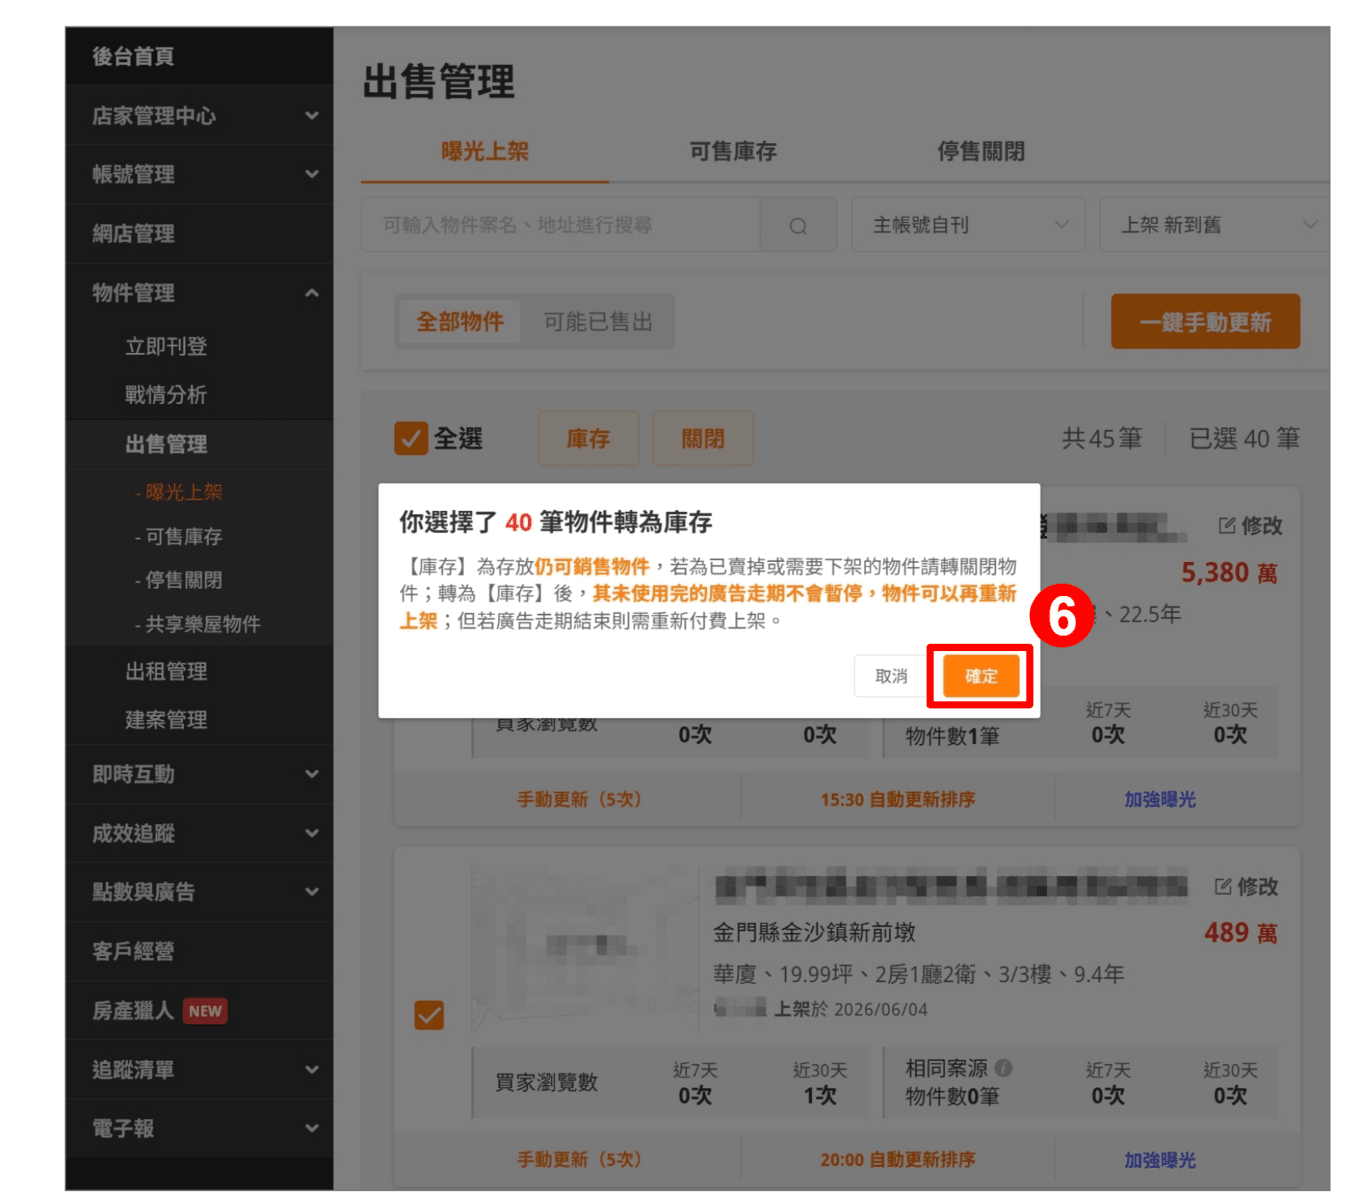This screenshot has height=1200, width=1354.
Task: Click the edit icon beside 489 萬 listing
Action: [x=1223, y=886]
